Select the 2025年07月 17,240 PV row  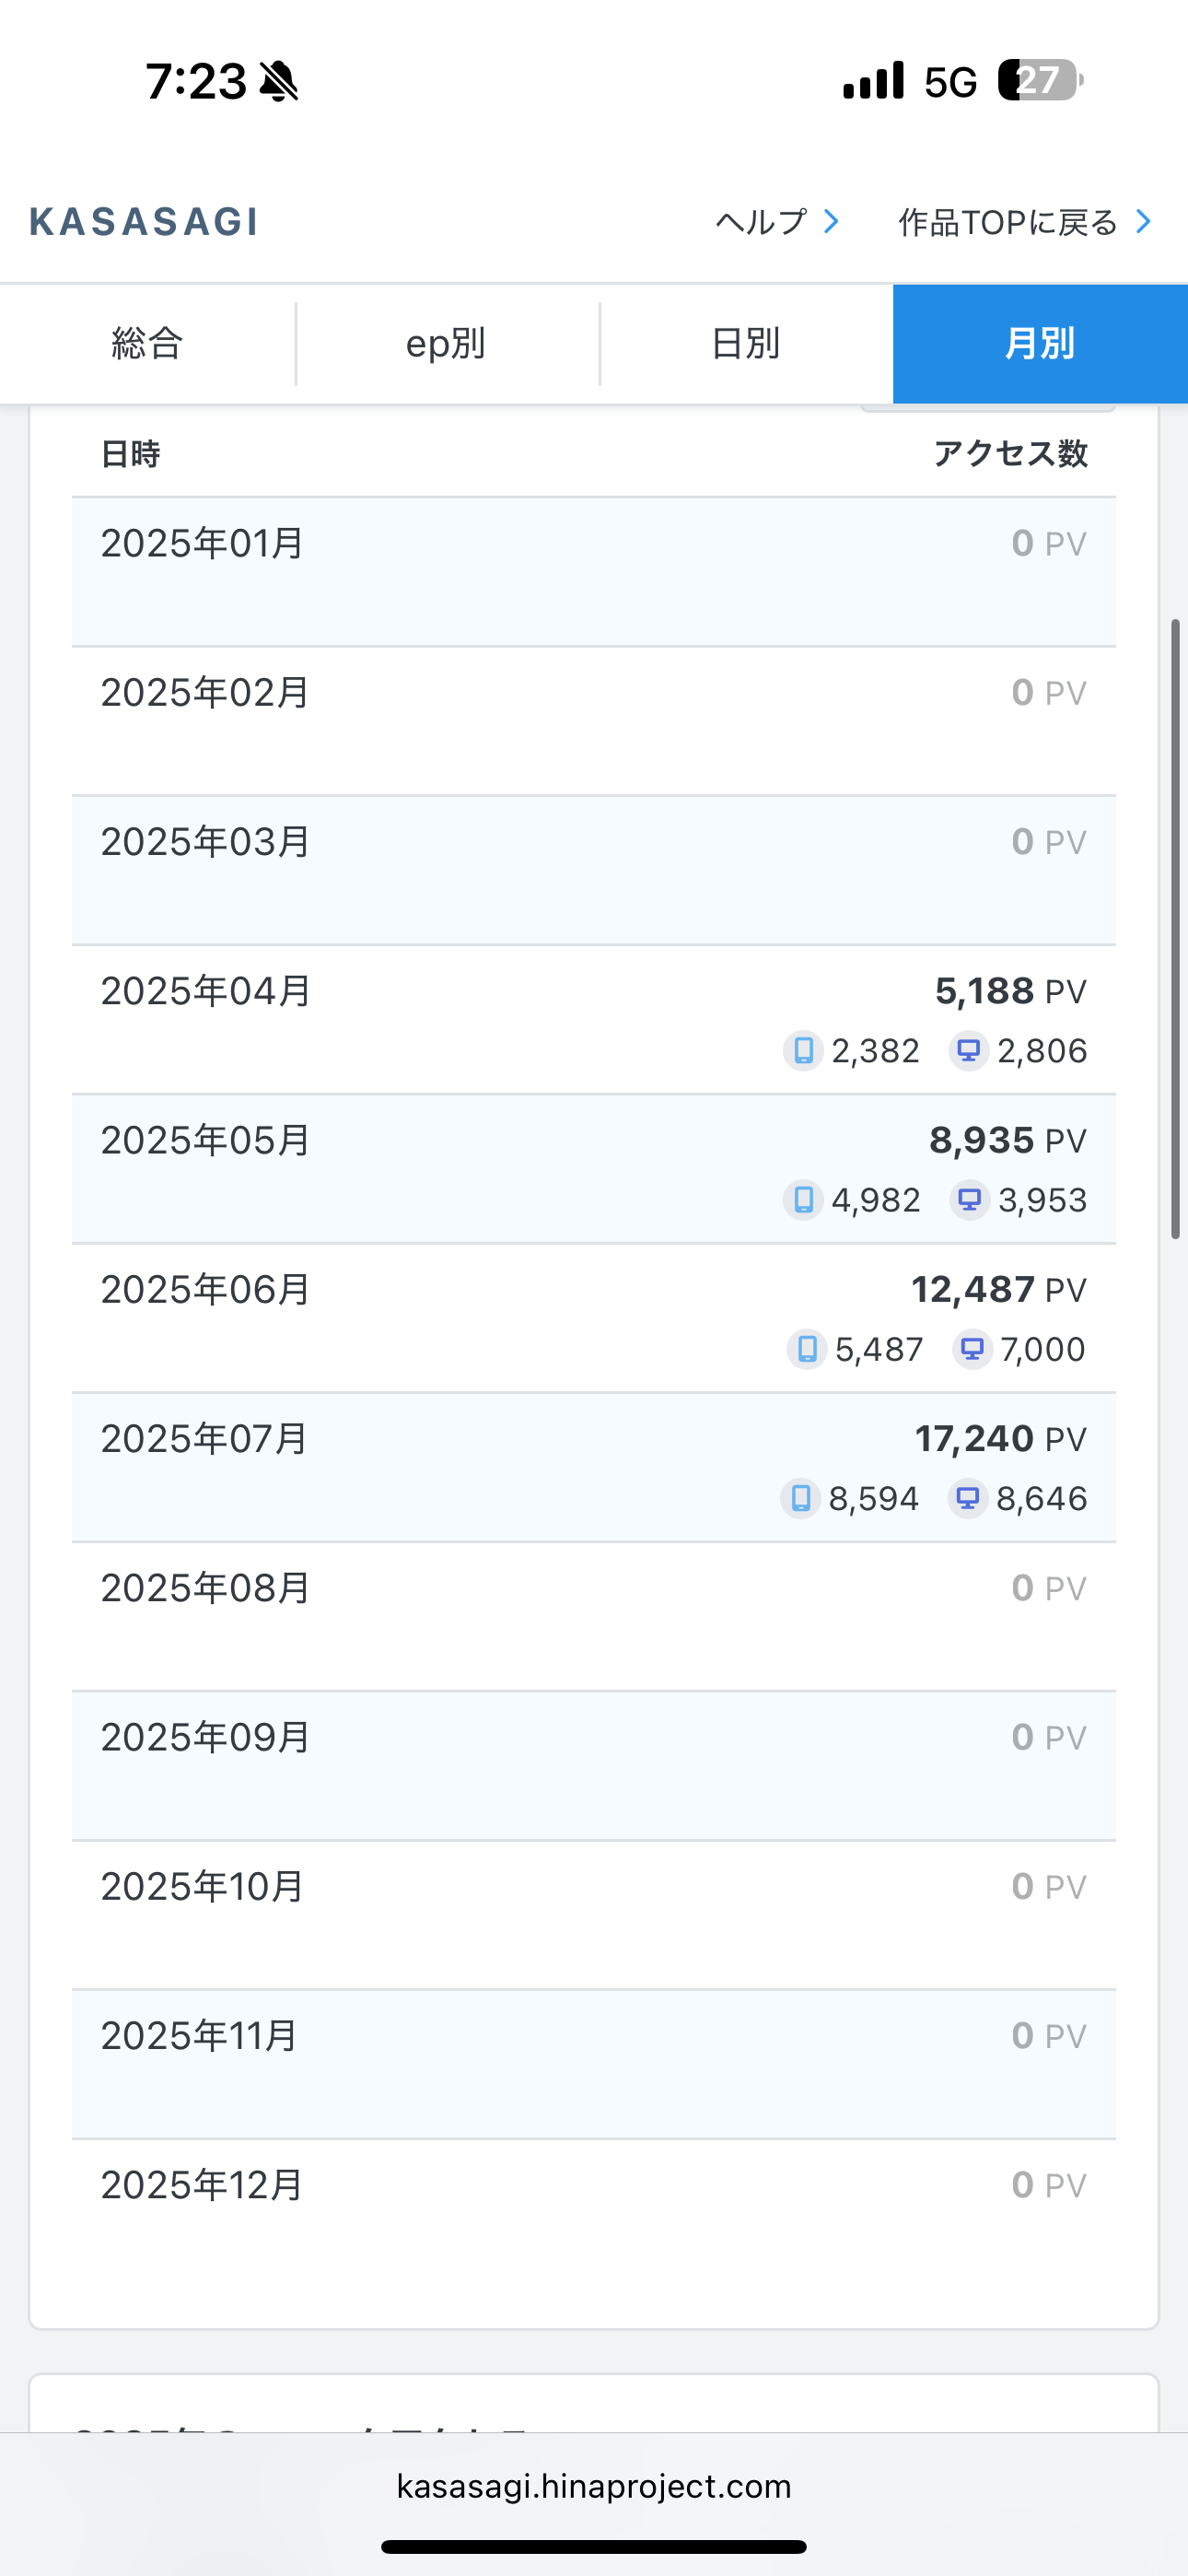tap(594, 1467)
